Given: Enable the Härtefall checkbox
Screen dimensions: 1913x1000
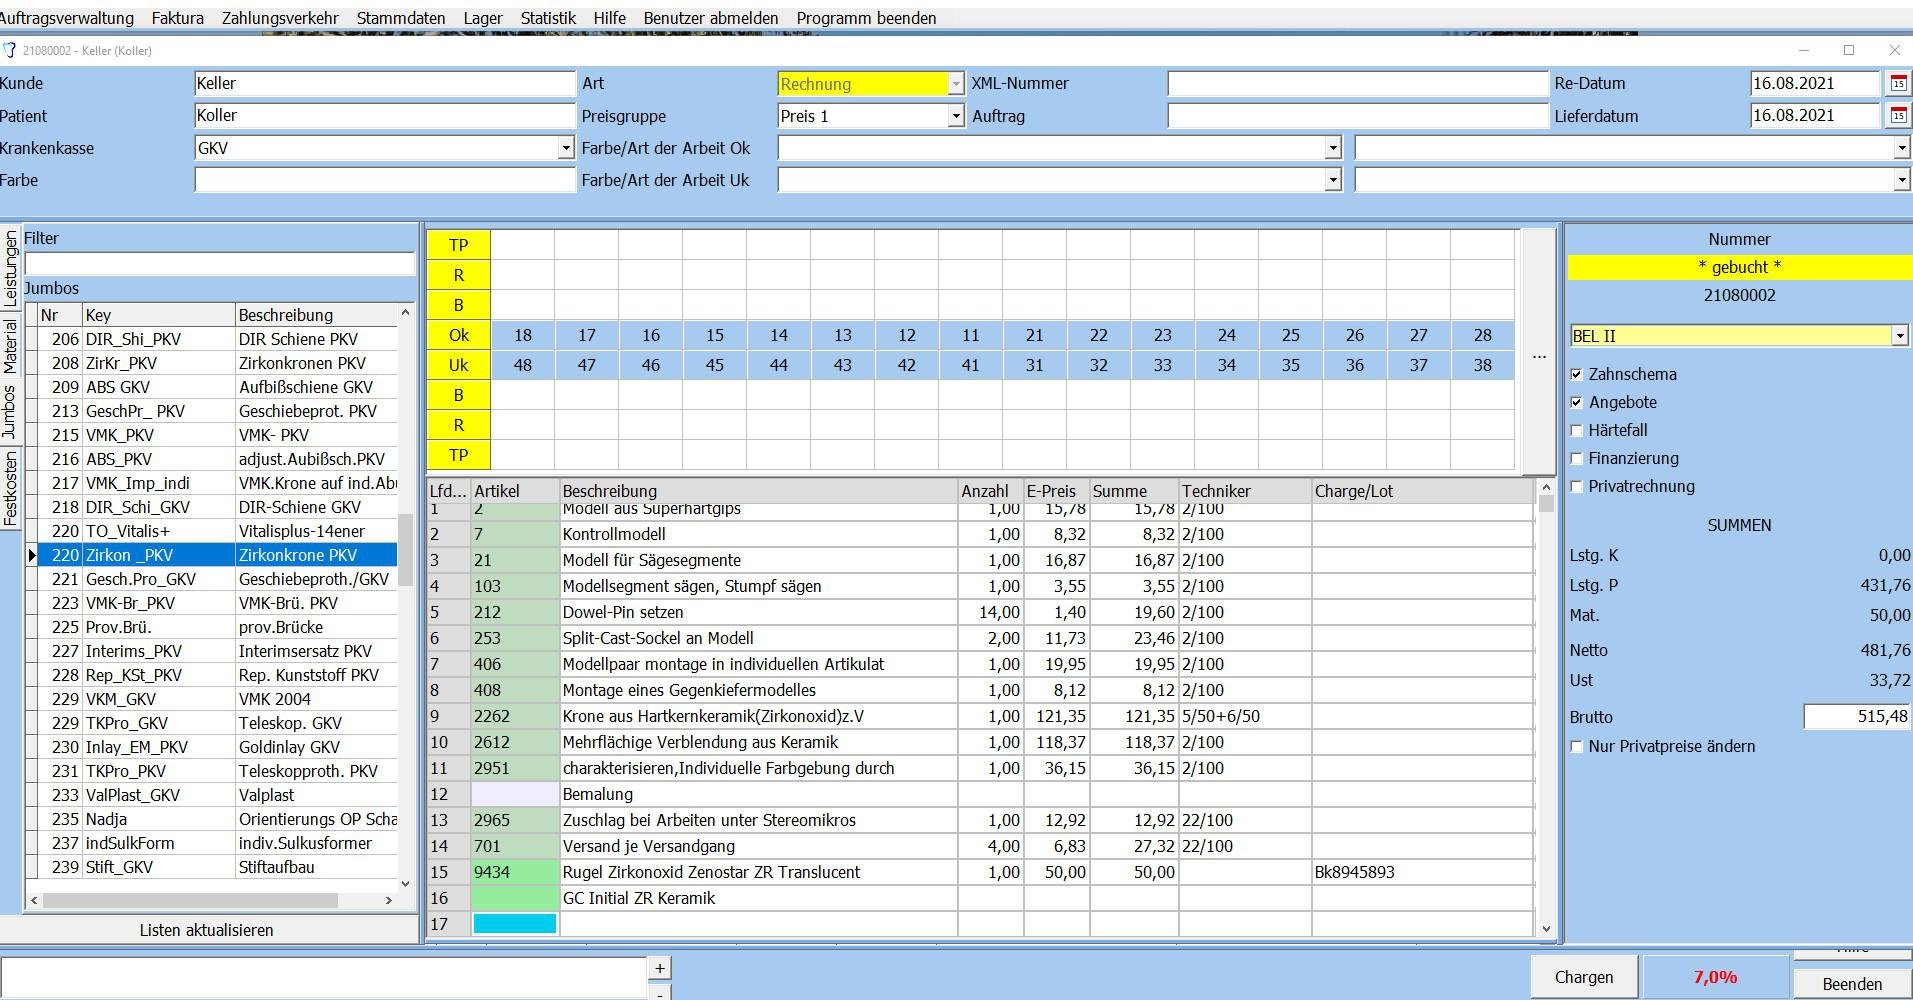Looking at the screenshot, I should 1577,431.
